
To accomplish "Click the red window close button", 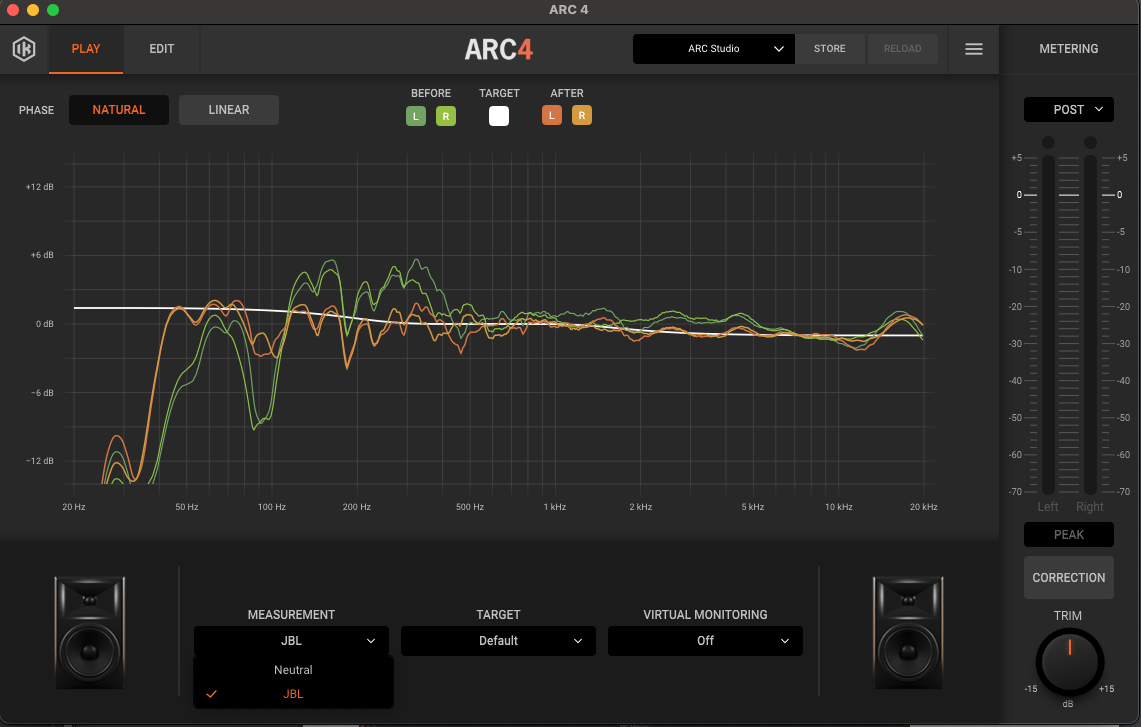I will [x=13, y=10].
